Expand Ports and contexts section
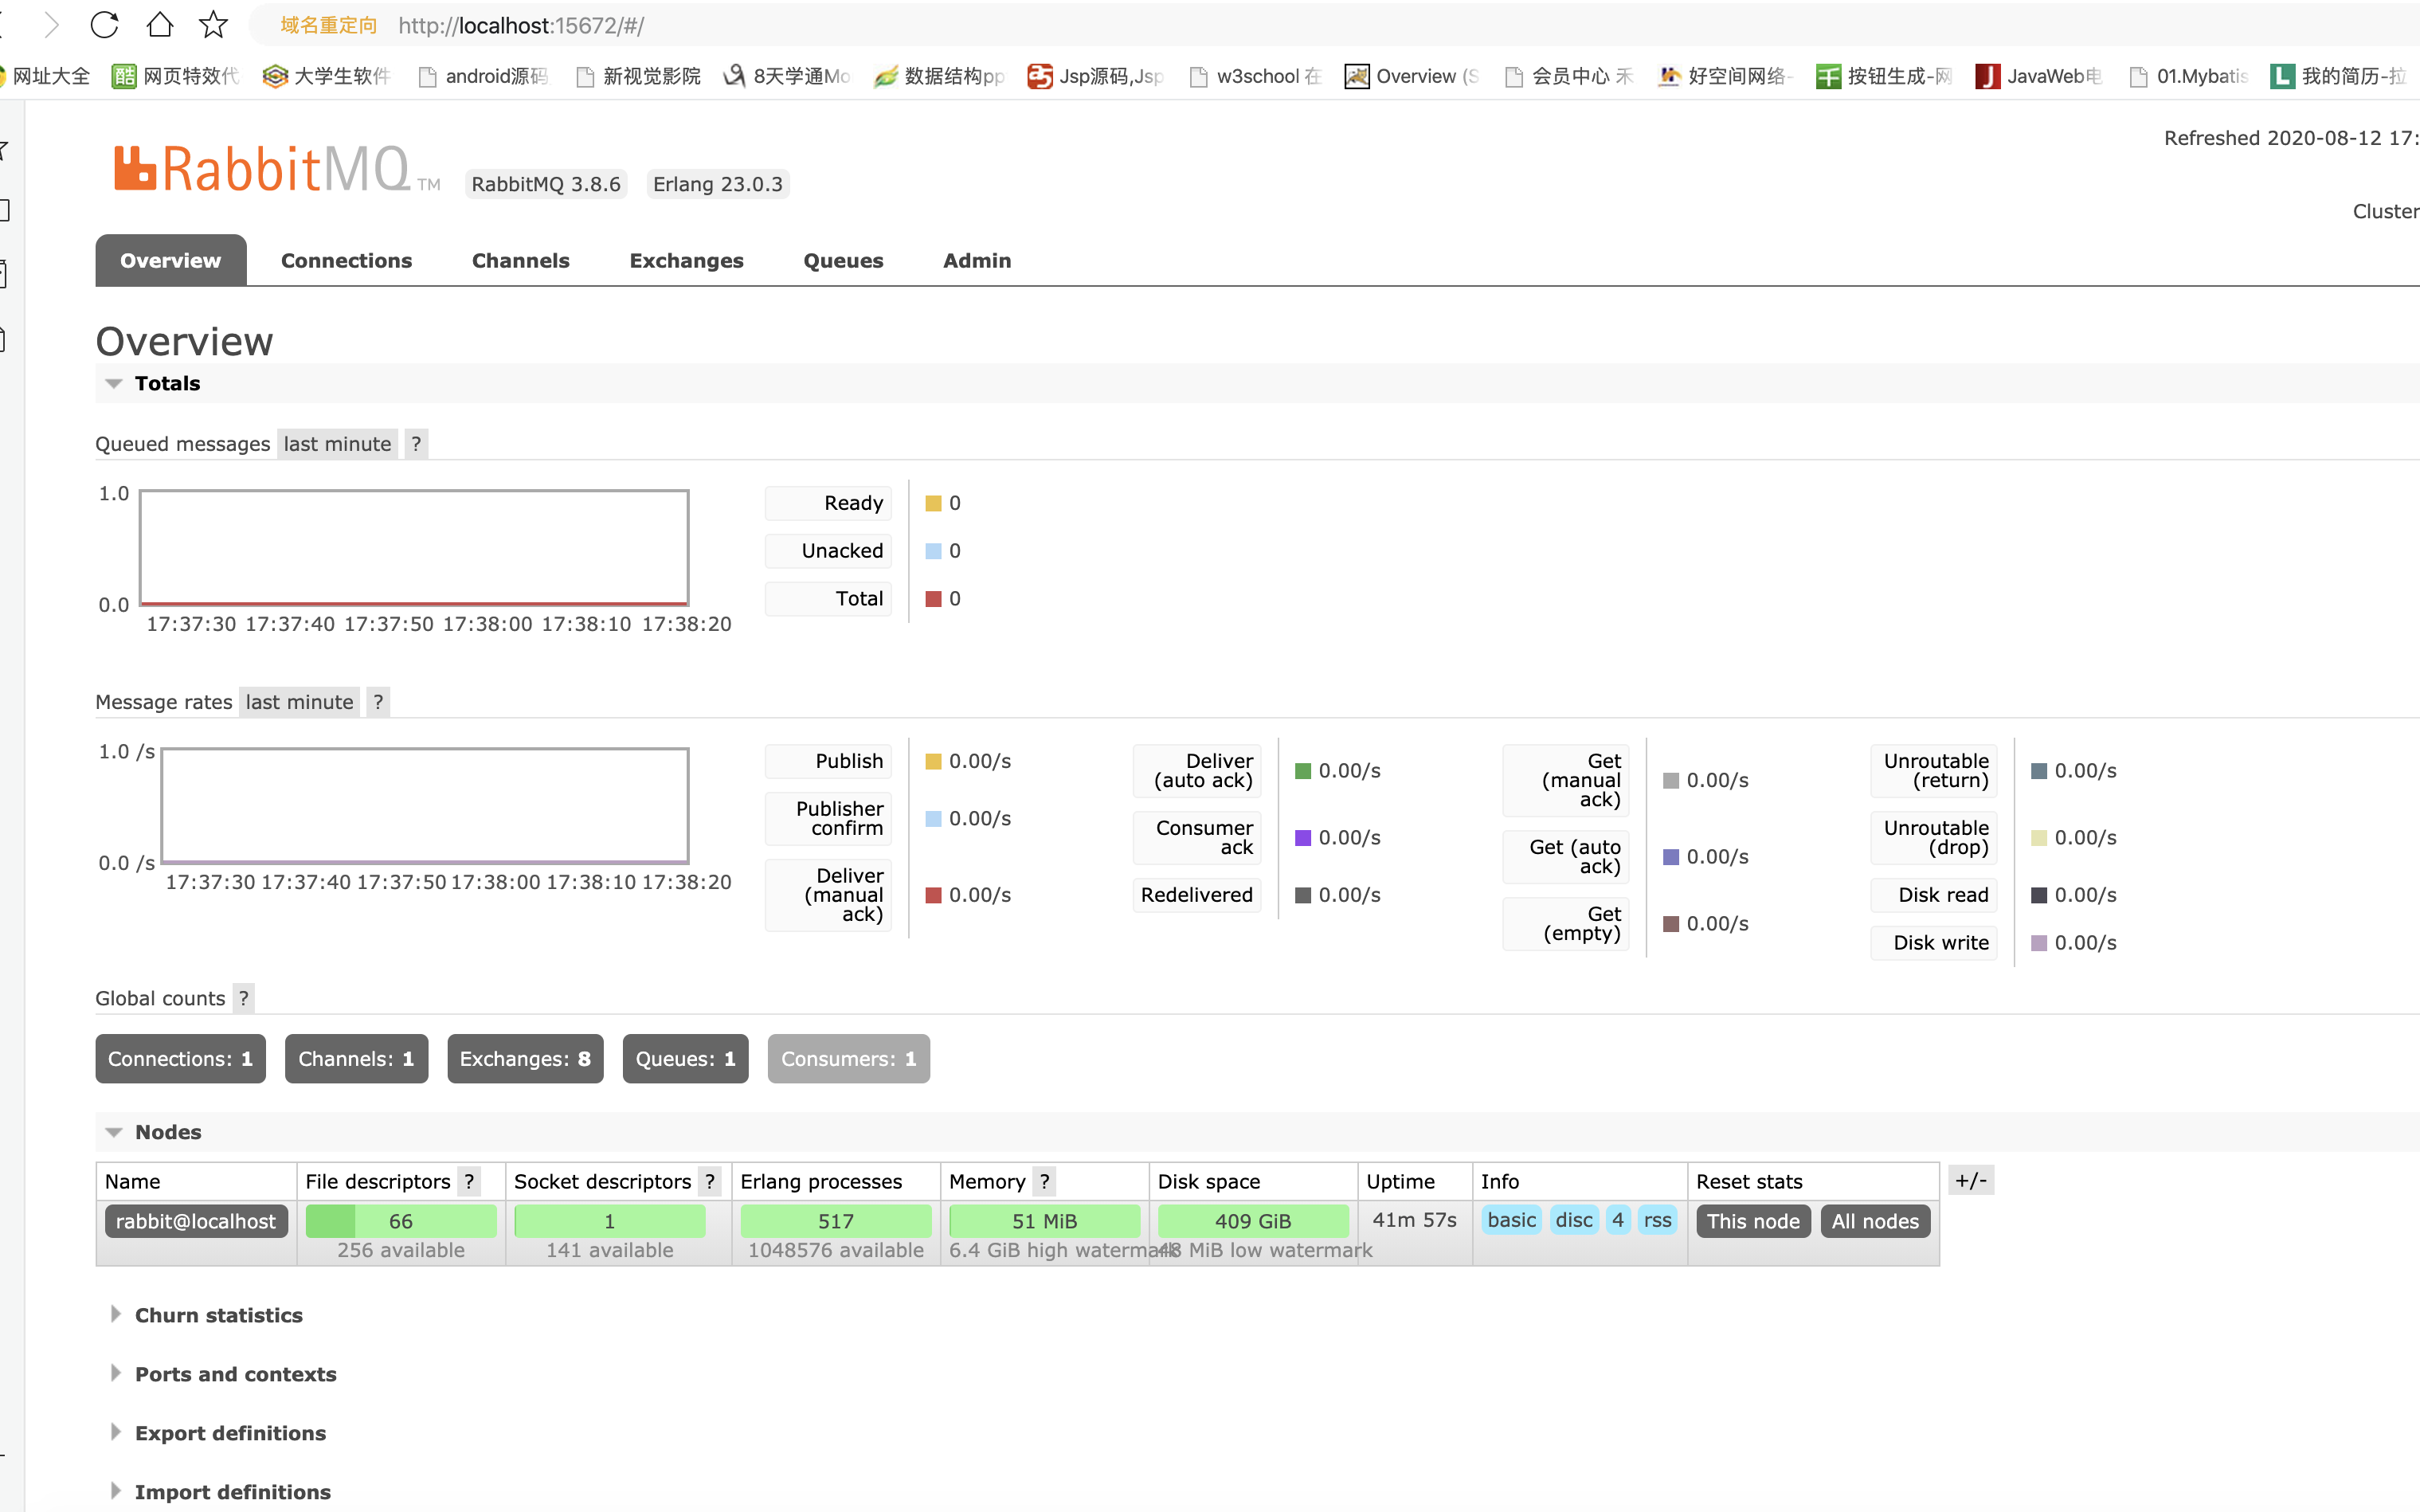This screenshot has height=1512, width=2420. coord(223,1374)
